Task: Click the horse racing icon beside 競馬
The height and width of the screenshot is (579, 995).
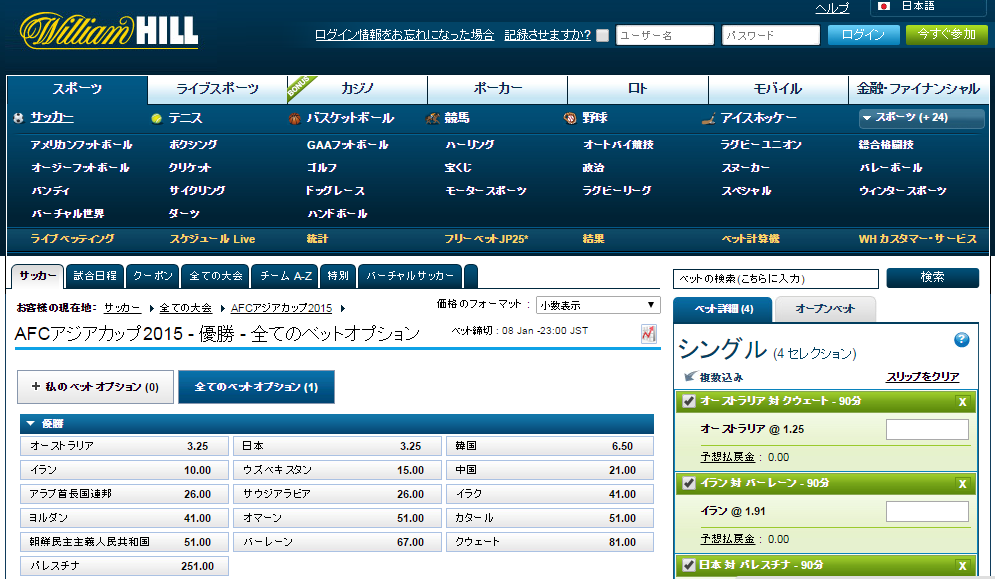Action: [433, 118]
